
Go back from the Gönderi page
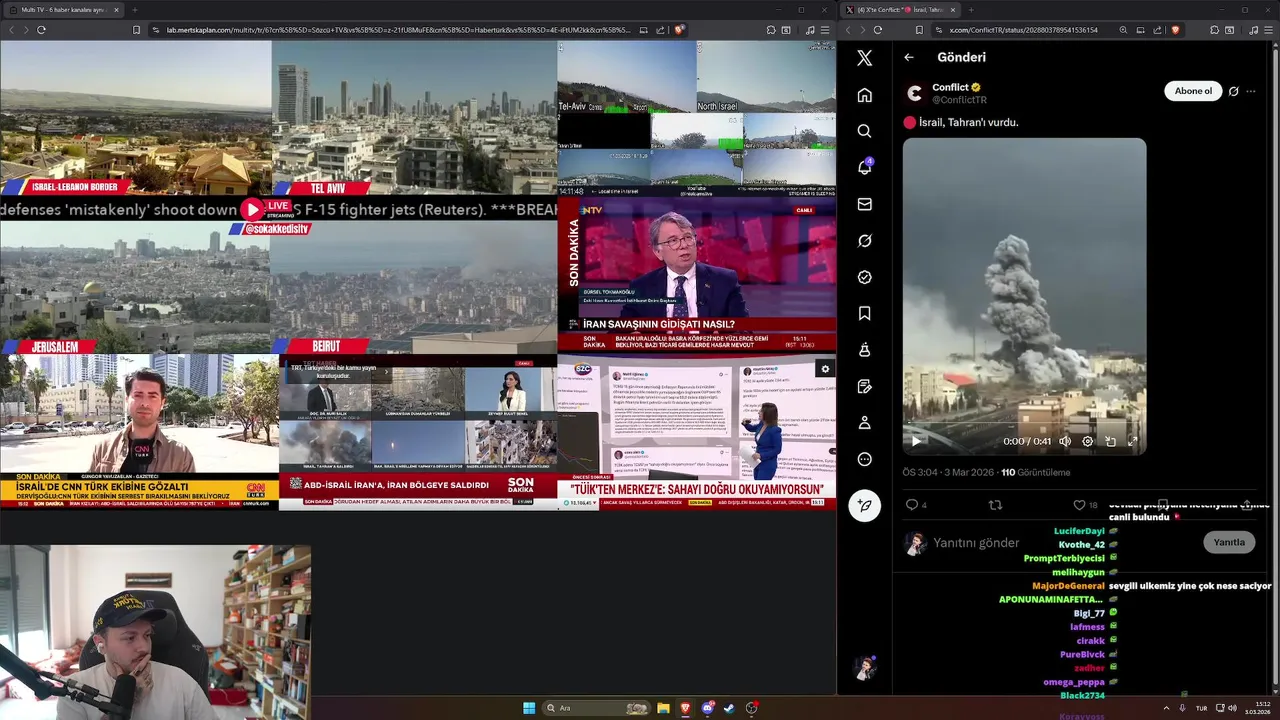[x=909, y=57]
